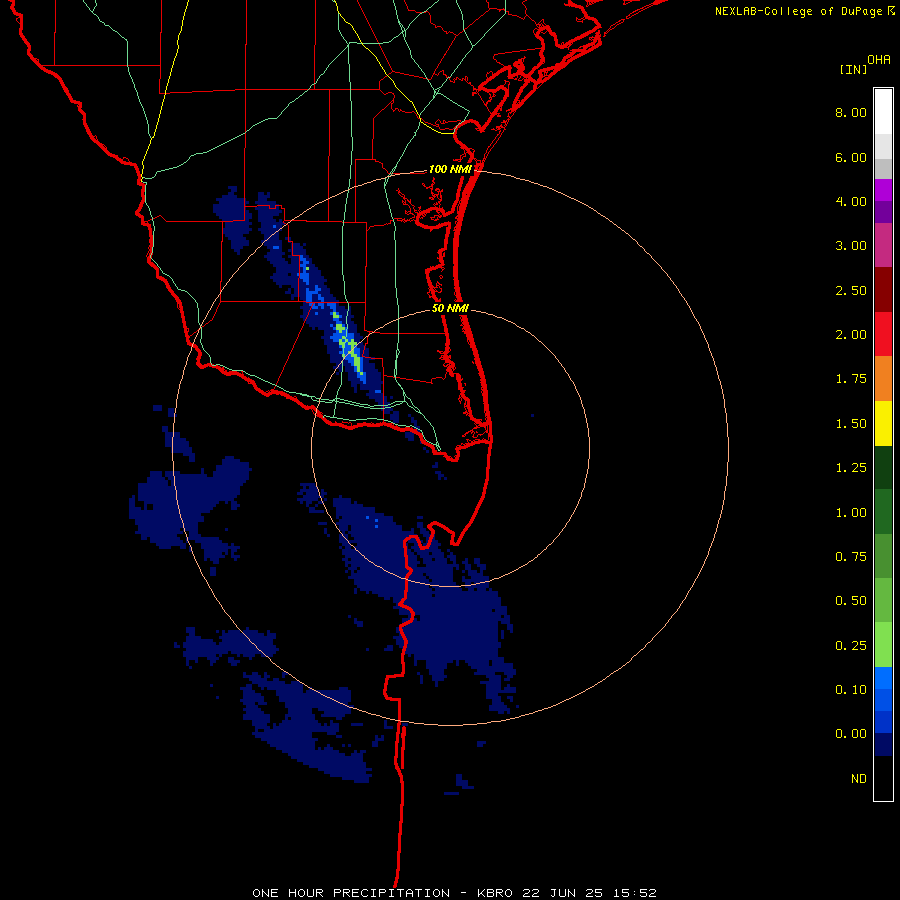The image size is (900, 900).
Task: Click the 8.00 legend value
Action: pos(851,112)
